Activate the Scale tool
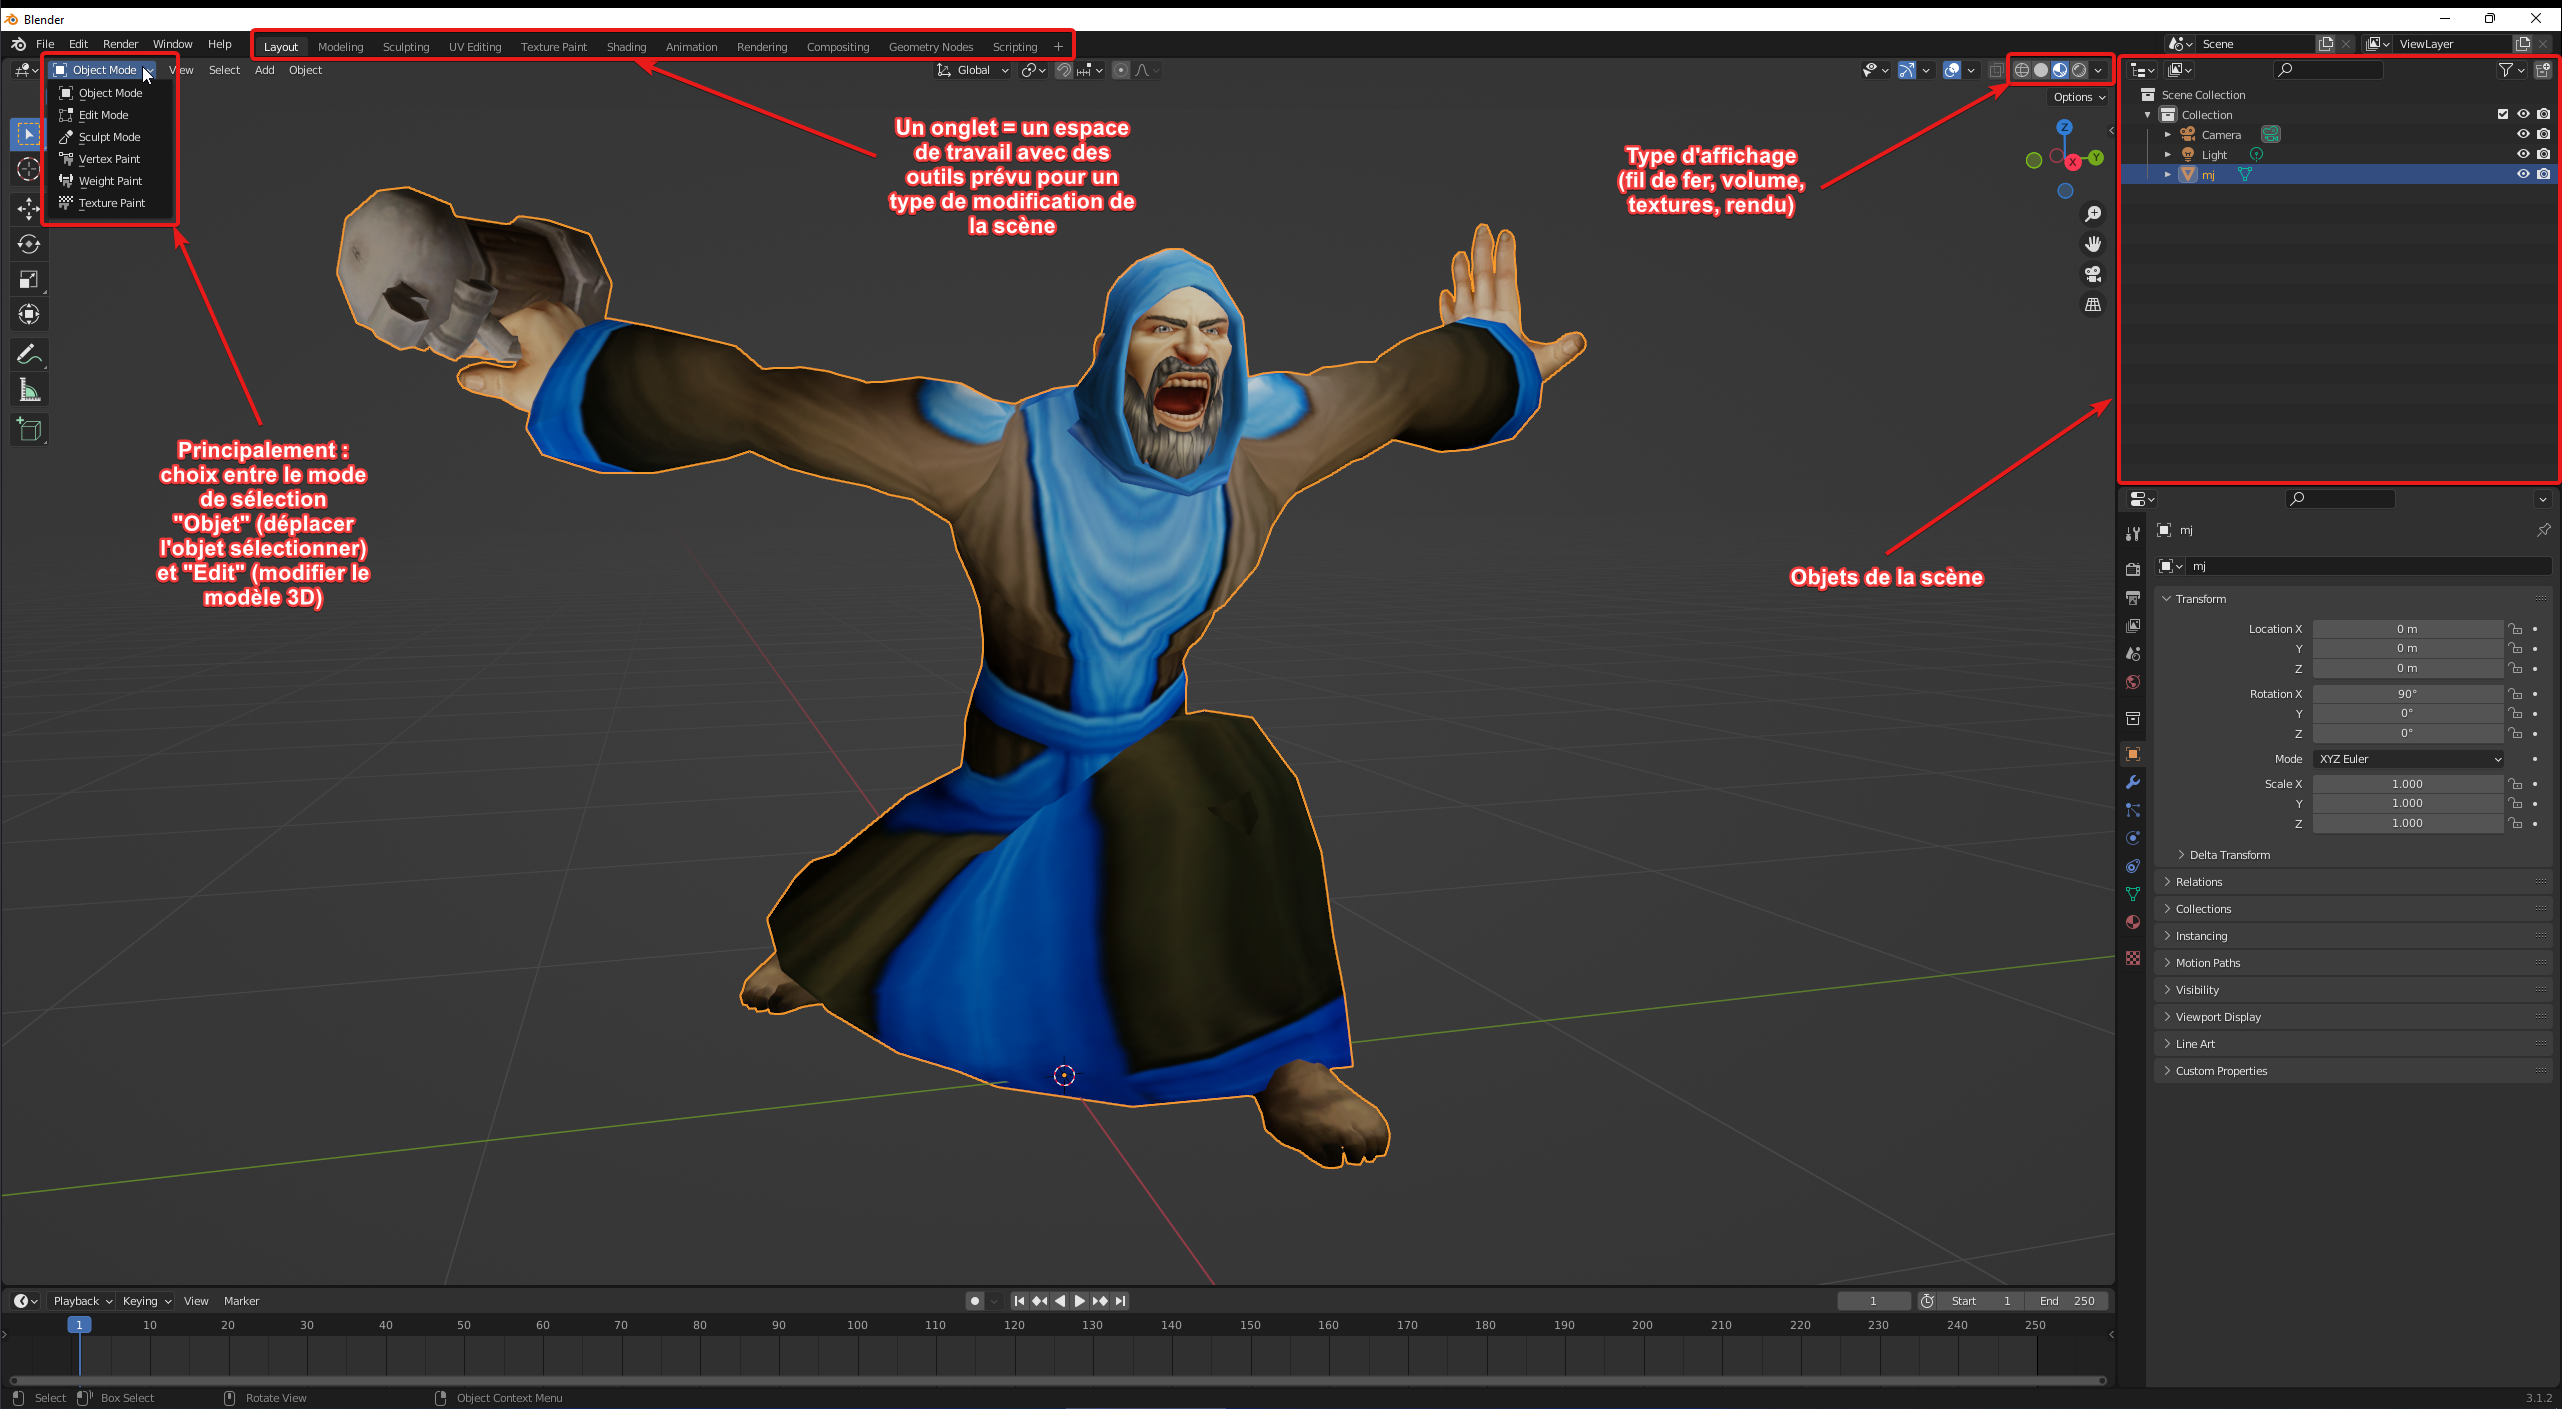This screenshot has height=1409, width=2562. [28, 280]
